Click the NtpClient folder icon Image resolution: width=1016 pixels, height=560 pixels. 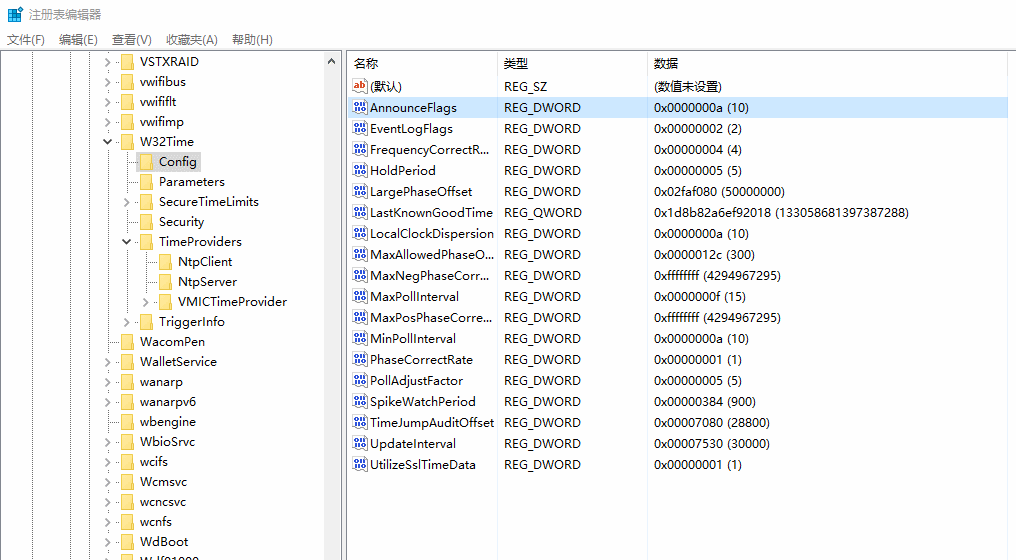click(166, 261)
